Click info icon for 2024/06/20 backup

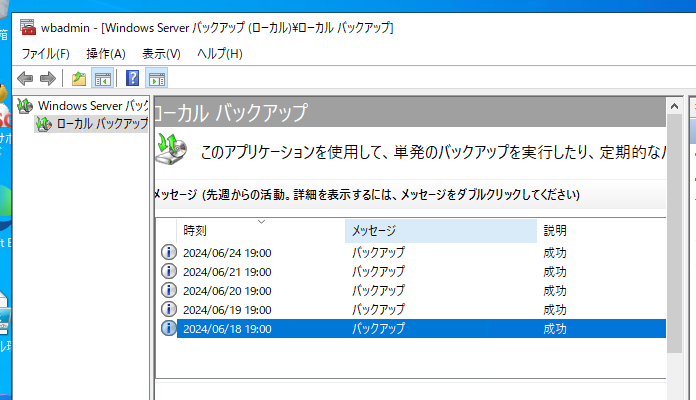tap(169, 290)
